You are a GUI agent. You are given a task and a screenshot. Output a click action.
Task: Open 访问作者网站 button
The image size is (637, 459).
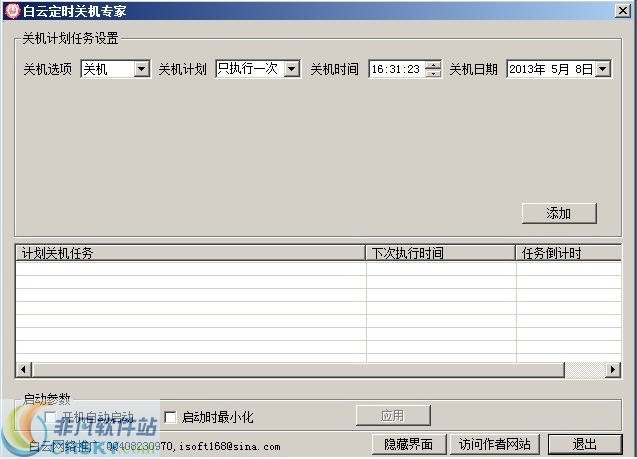pos(494,444)
